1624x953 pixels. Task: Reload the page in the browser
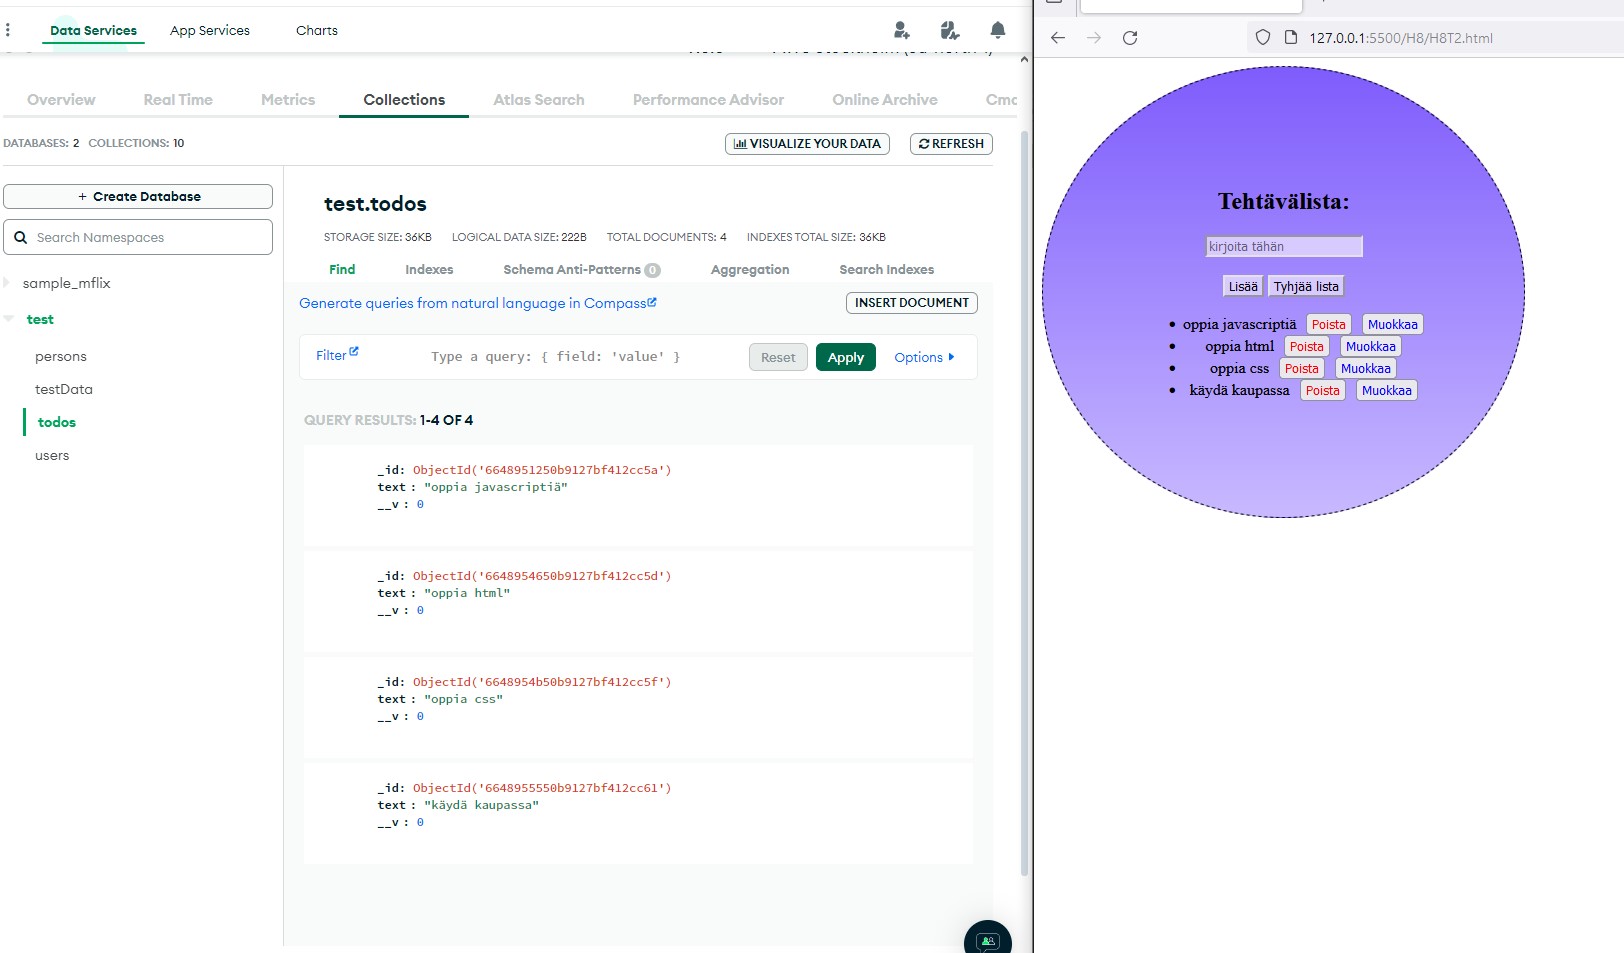point(1130,38)
